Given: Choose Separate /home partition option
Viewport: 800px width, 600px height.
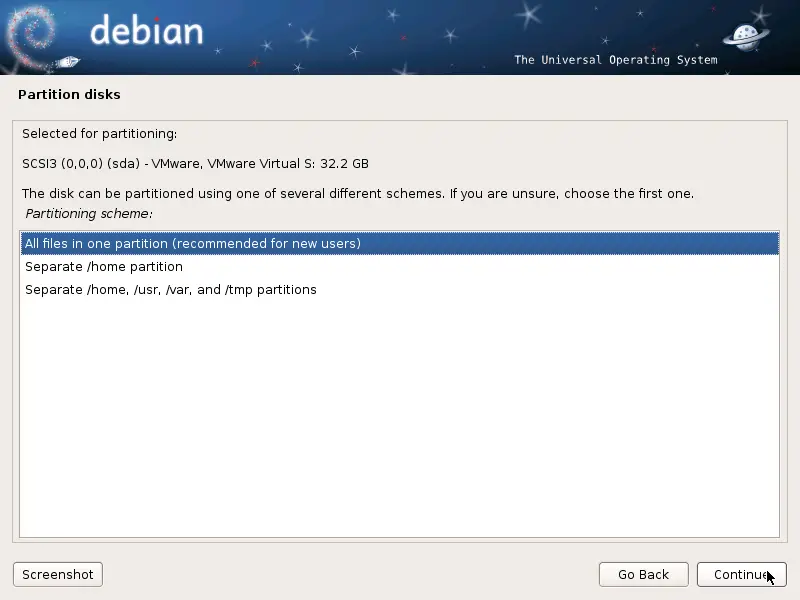Looking at the screenshot, I should click(399, 266).
